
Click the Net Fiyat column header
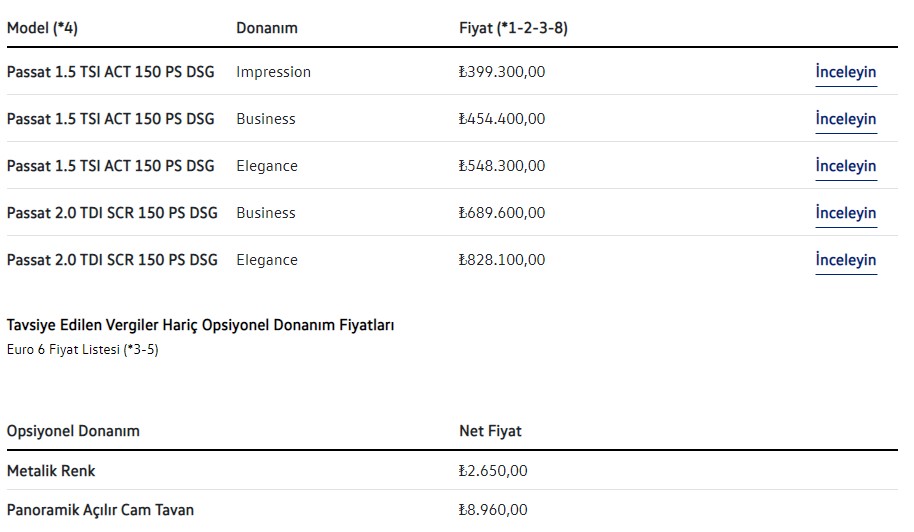[490, 431]
